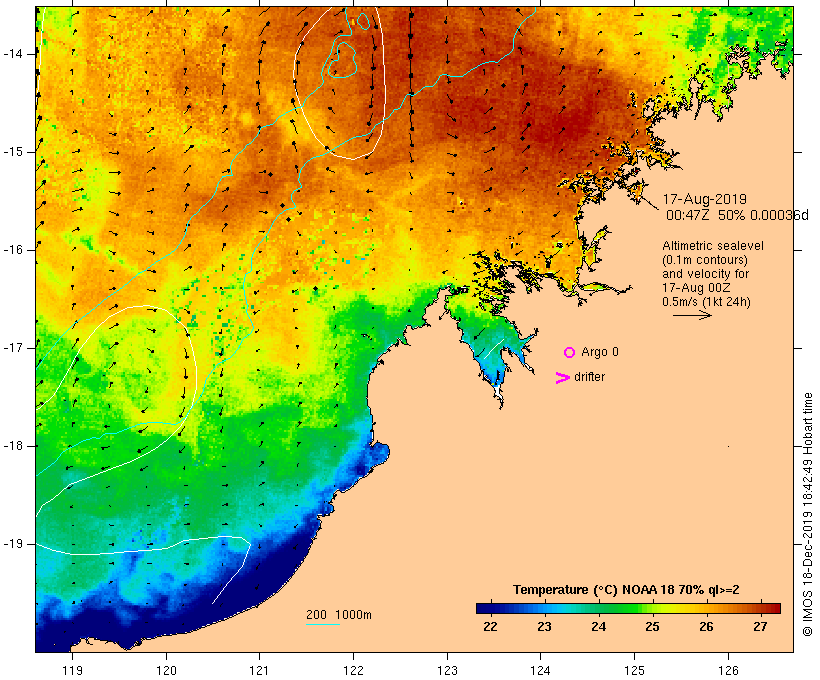The height and width of the screenshot is (680, 820).
Task: Click the longitude axis label 125
Action: tap(634, 670)
